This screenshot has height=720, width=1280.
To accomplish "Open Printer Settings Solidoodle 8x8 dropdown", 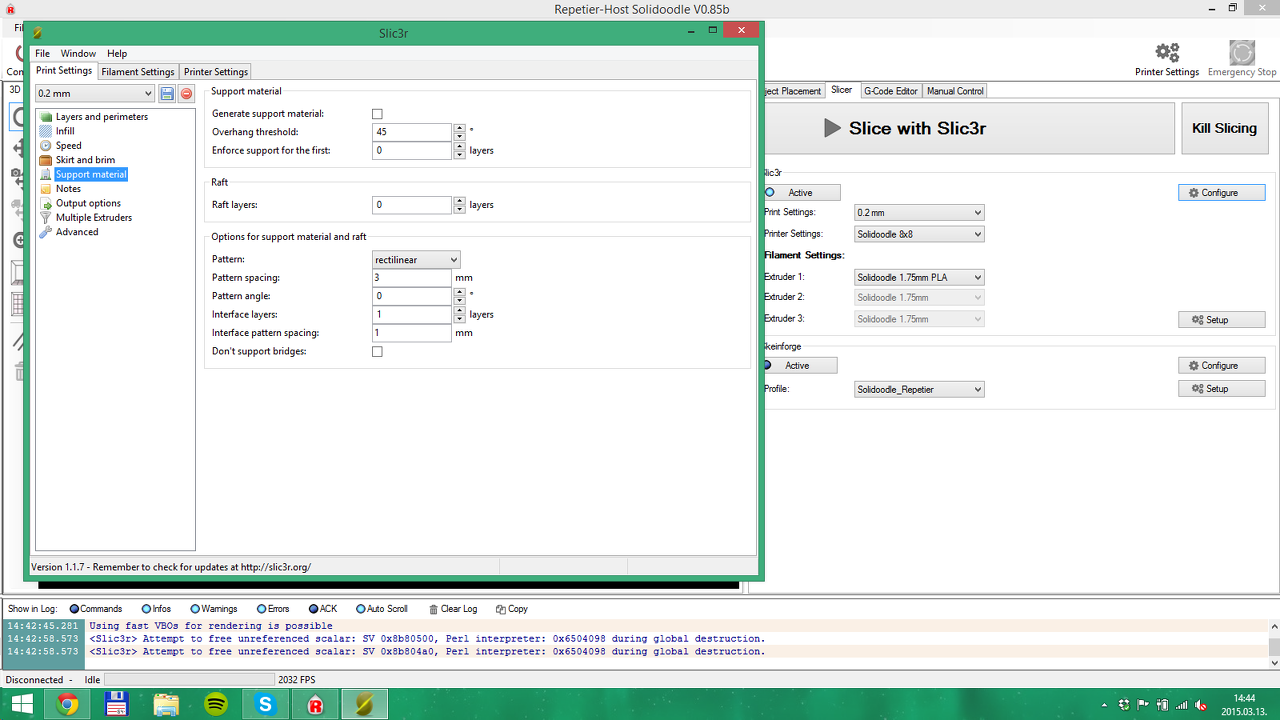I will pyautogui.click(x=920, y=235).
